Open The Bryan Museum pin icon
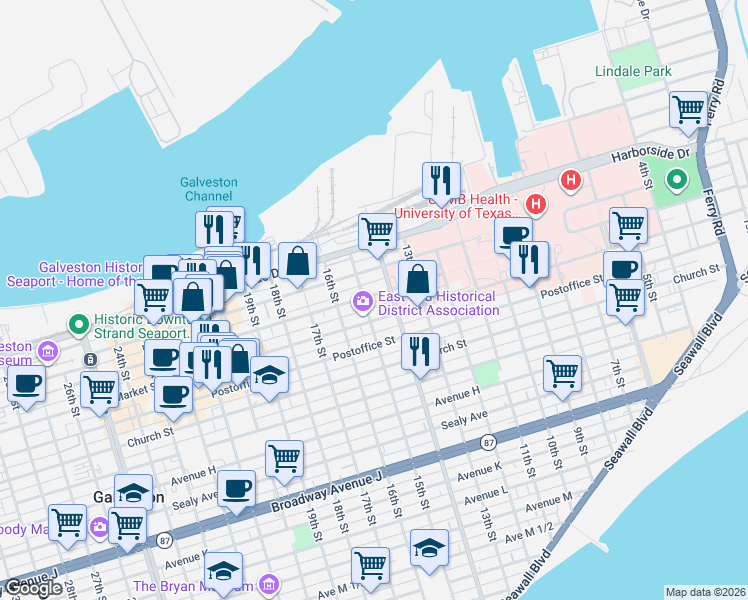 [269, 584]
